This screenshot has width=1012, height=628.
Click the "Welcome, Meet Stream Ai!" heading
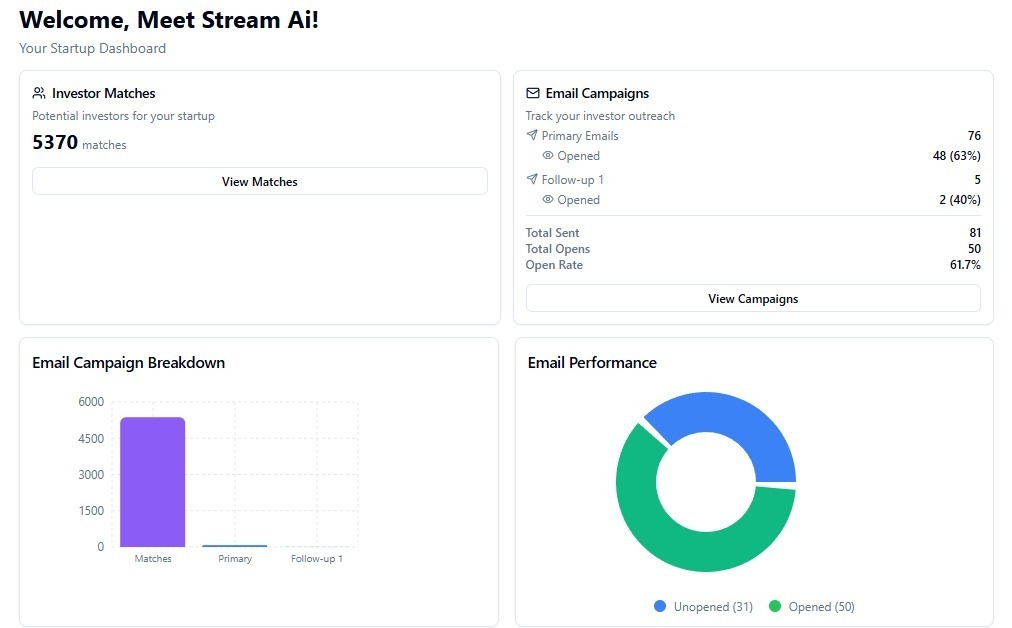click(169, 20)
